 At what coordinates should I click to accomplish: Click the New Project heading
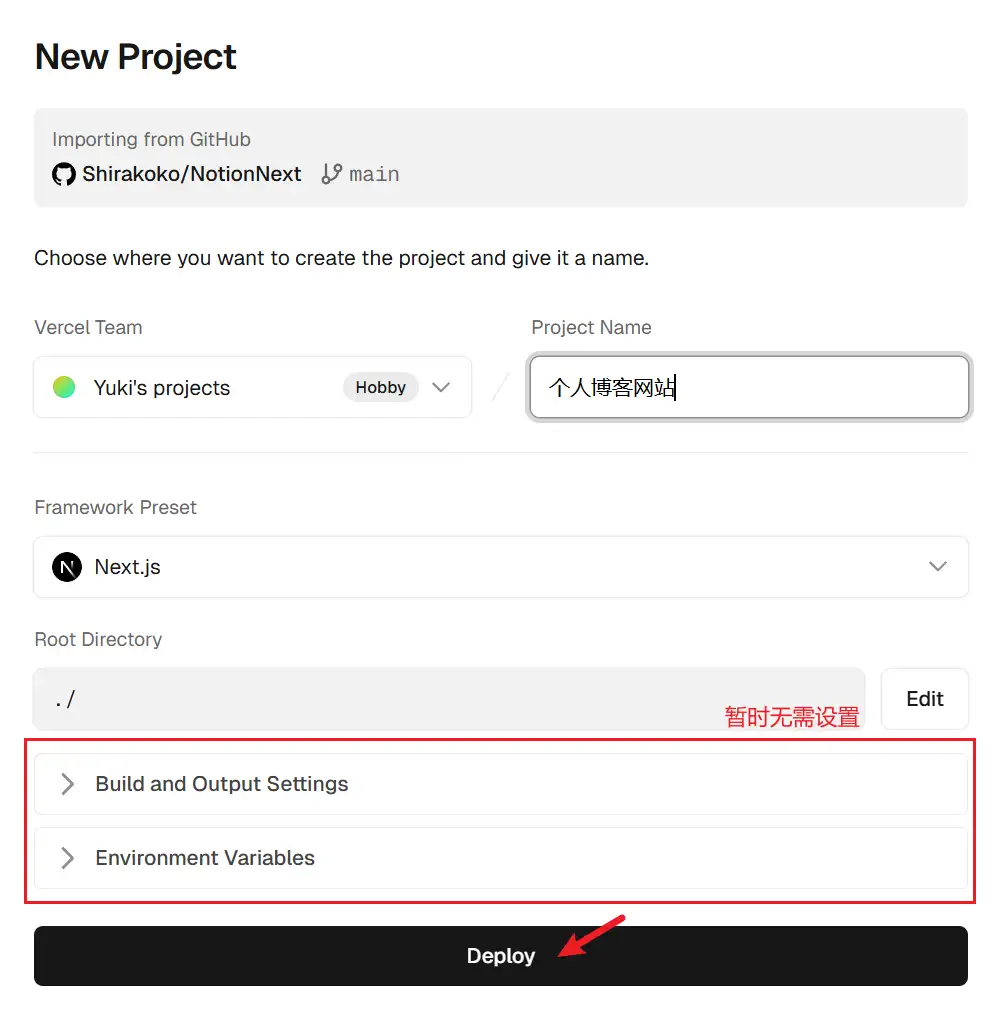coord(136,57)
